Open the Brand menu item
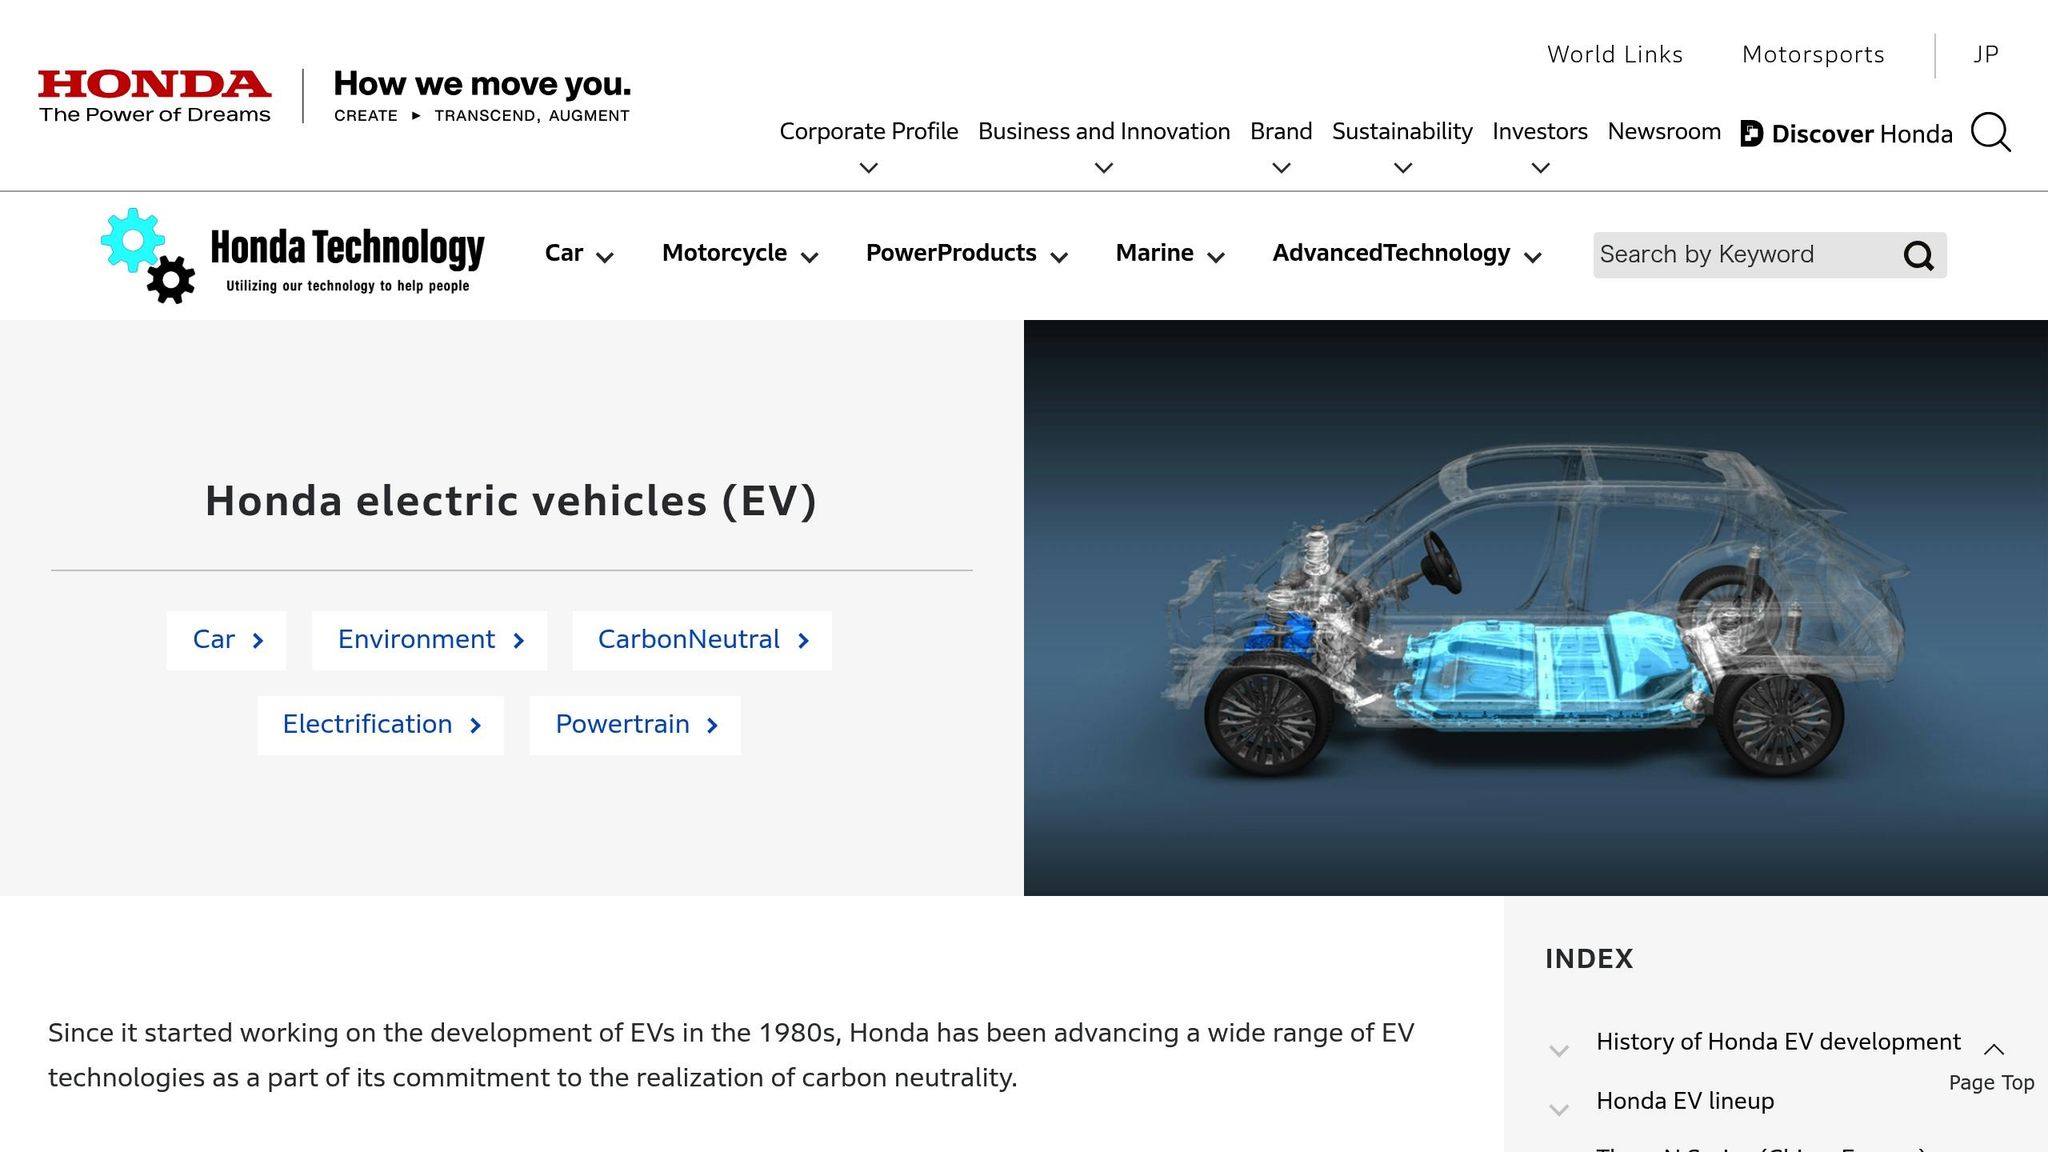Image resolution: width=2048 pixels, height=1152 pixels. (1281, 131)
